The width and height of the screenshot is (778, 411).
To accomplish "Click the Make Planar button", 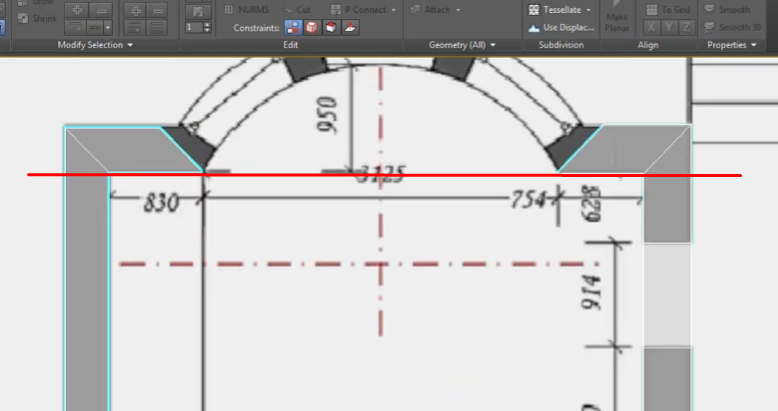I will pyautogui.click(x=617, y=16).
